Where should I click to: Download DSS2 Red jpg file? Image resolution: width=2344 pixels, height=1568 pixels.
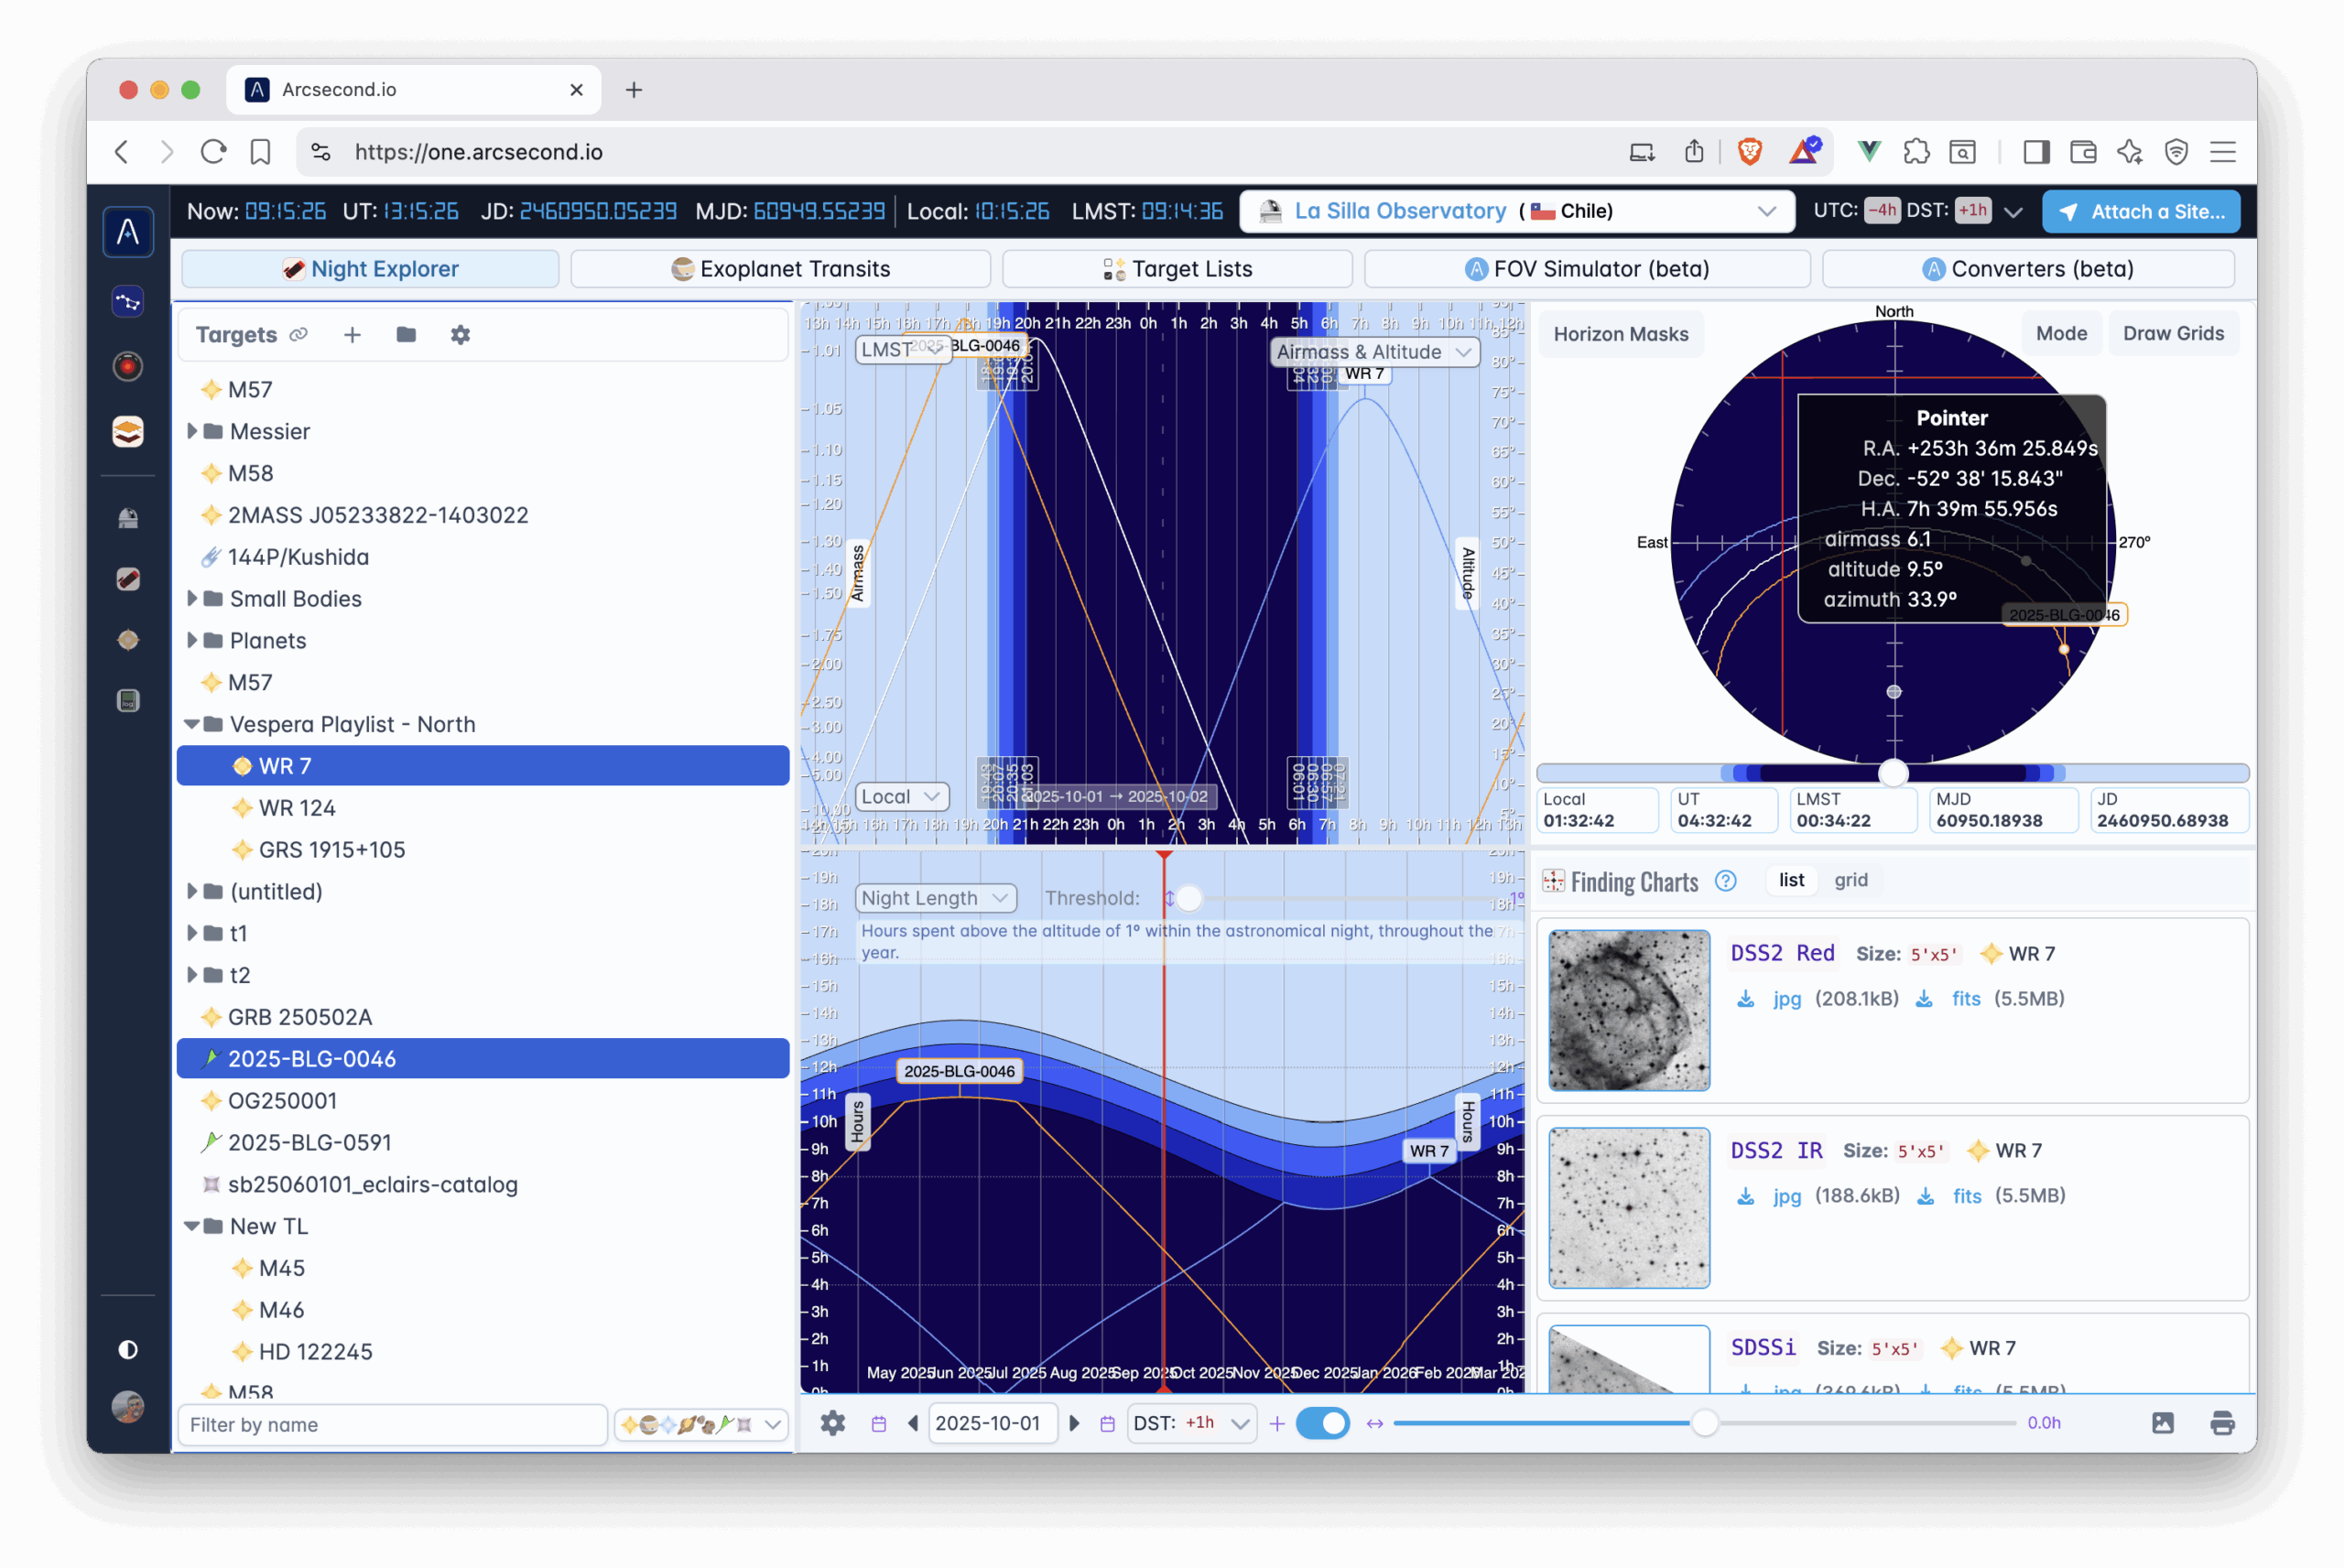pos(1786,999)
